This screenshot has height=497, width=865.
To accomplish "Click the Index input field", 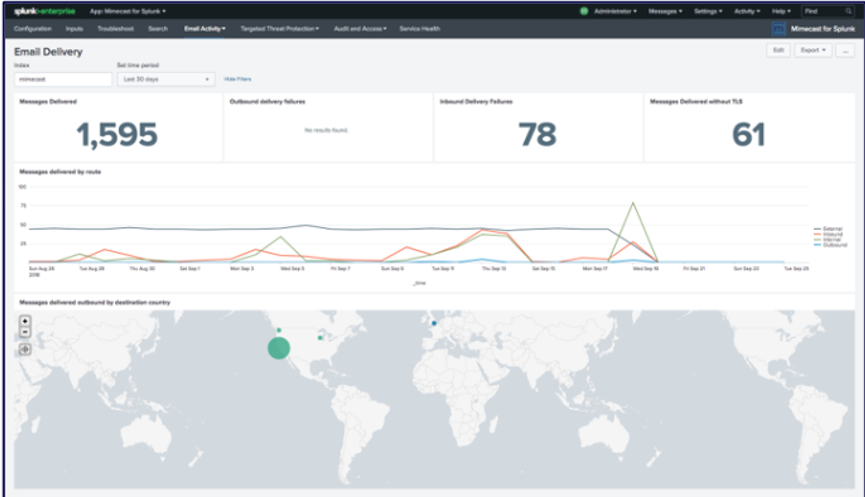I will click(x=63, y=78).
